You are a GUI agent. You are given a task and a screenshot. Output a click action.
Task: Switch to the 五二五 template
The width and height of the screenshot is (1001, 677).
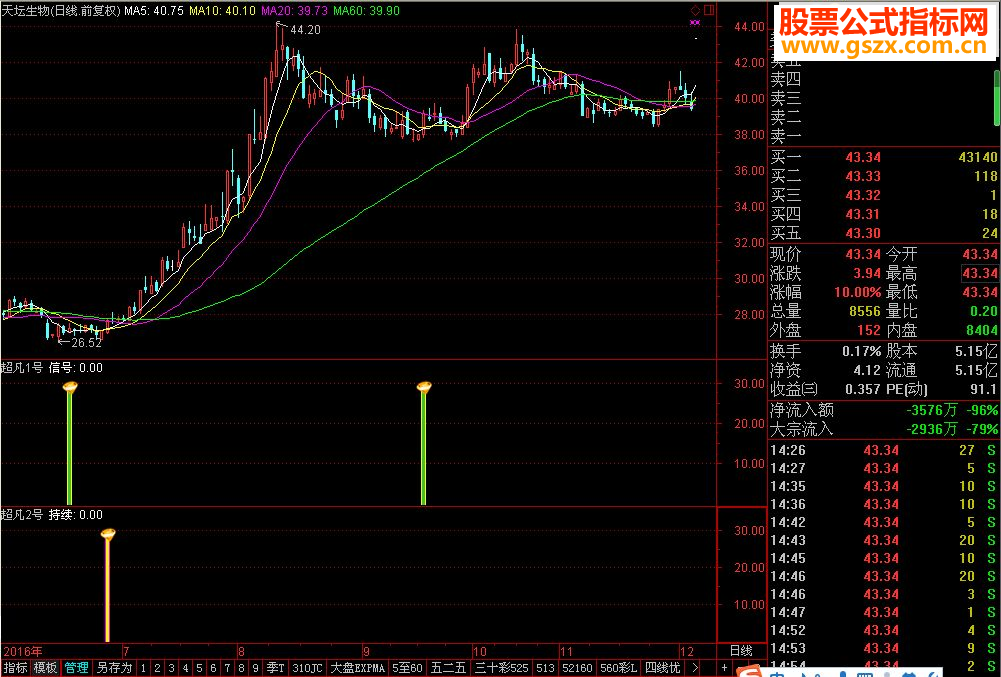coord(449,668)
